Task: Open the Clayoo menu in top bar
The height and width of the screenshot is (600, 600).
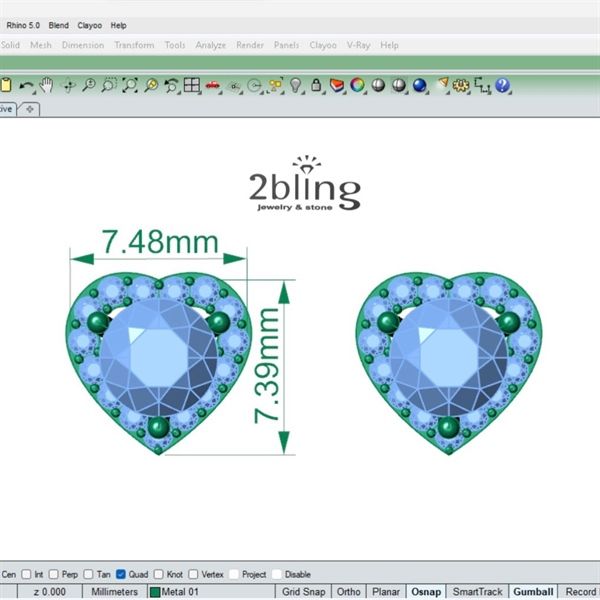Action: coord(89,25)
